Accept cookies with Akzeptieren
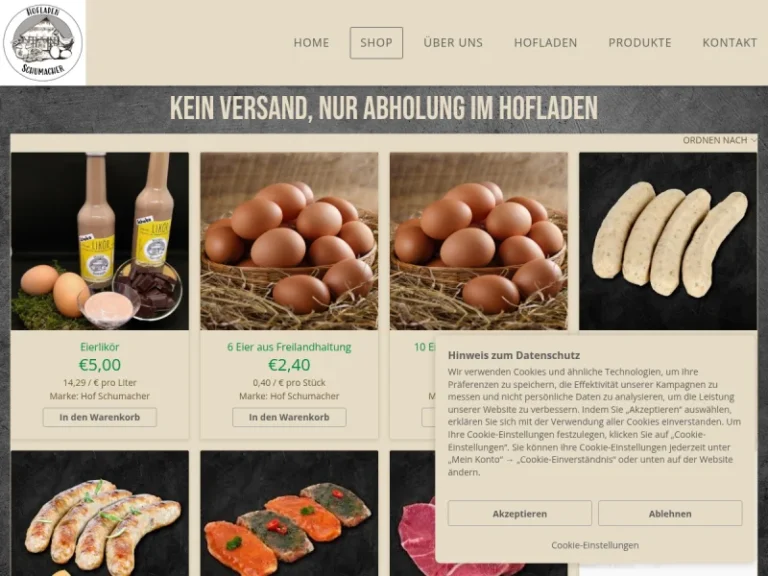The width and height of the screenshot is (768, 576). 520,513
